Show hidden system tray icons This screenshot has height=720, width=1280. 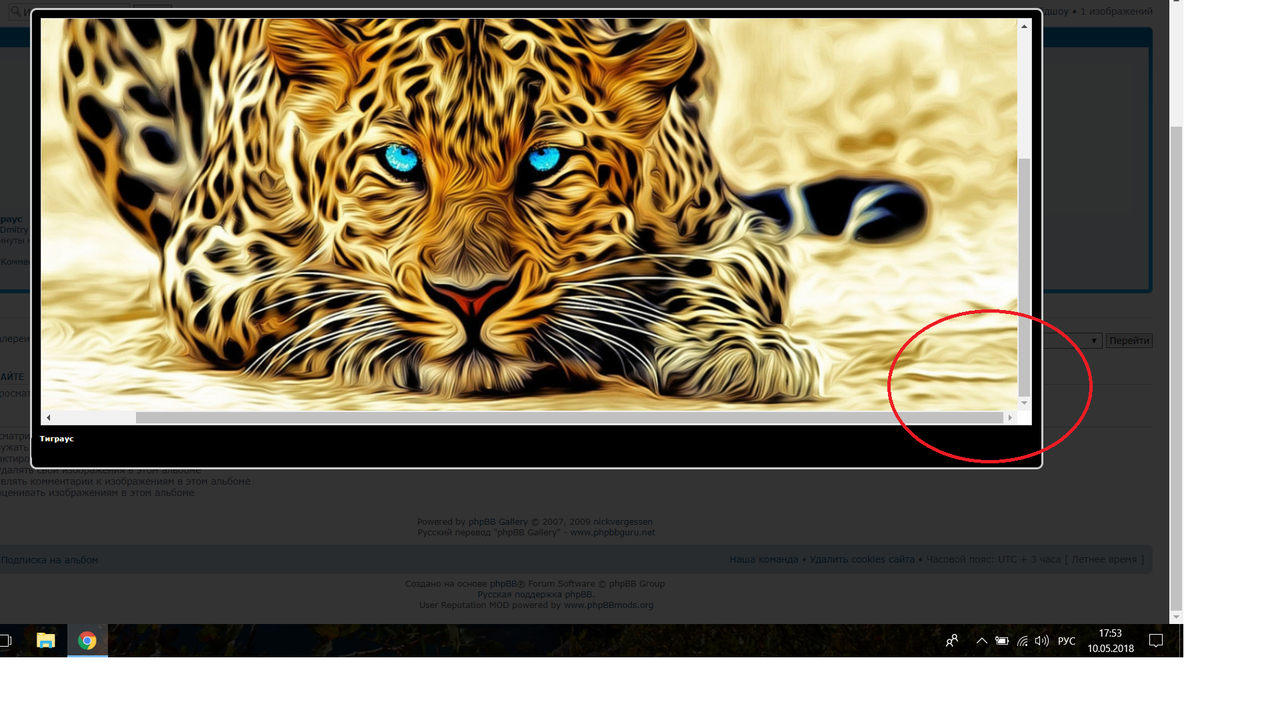981,641
